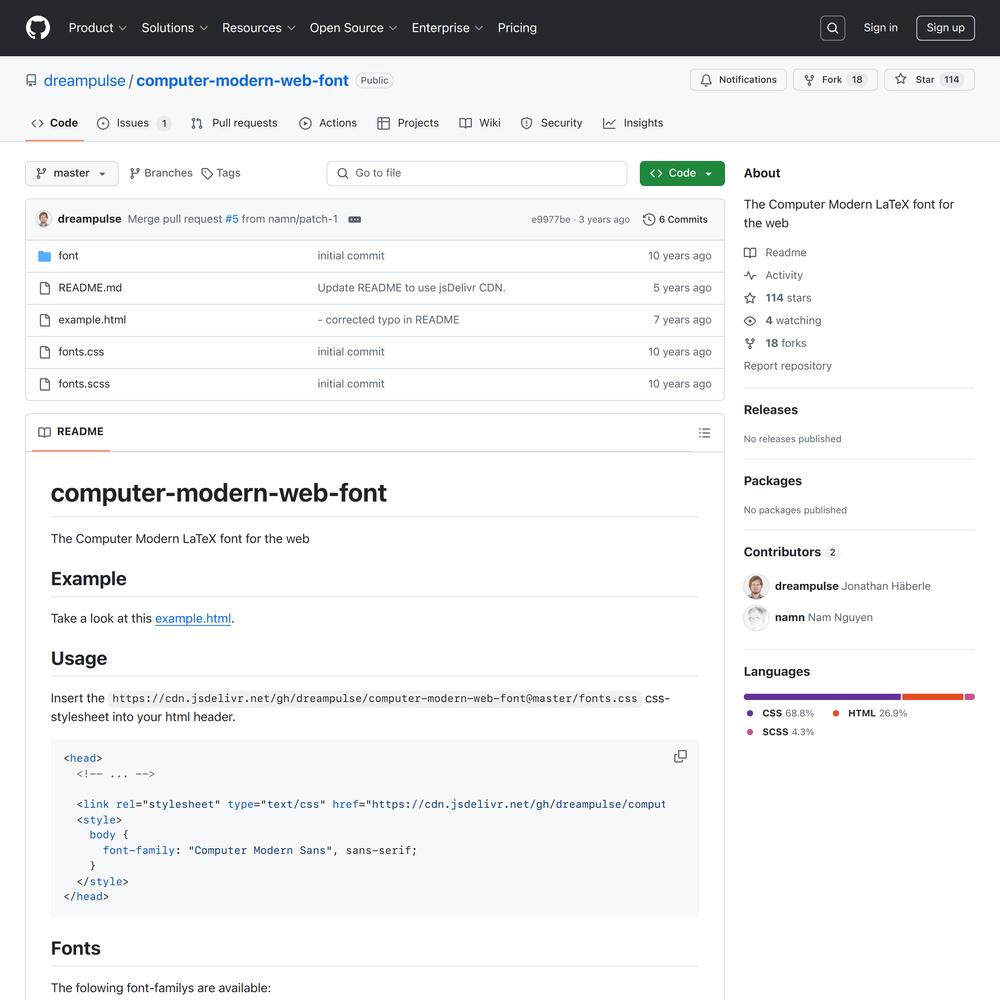The image size is (1000, 1000).
Task: Click the SCSS 4.3% language entry
Action: click(780, 732)
